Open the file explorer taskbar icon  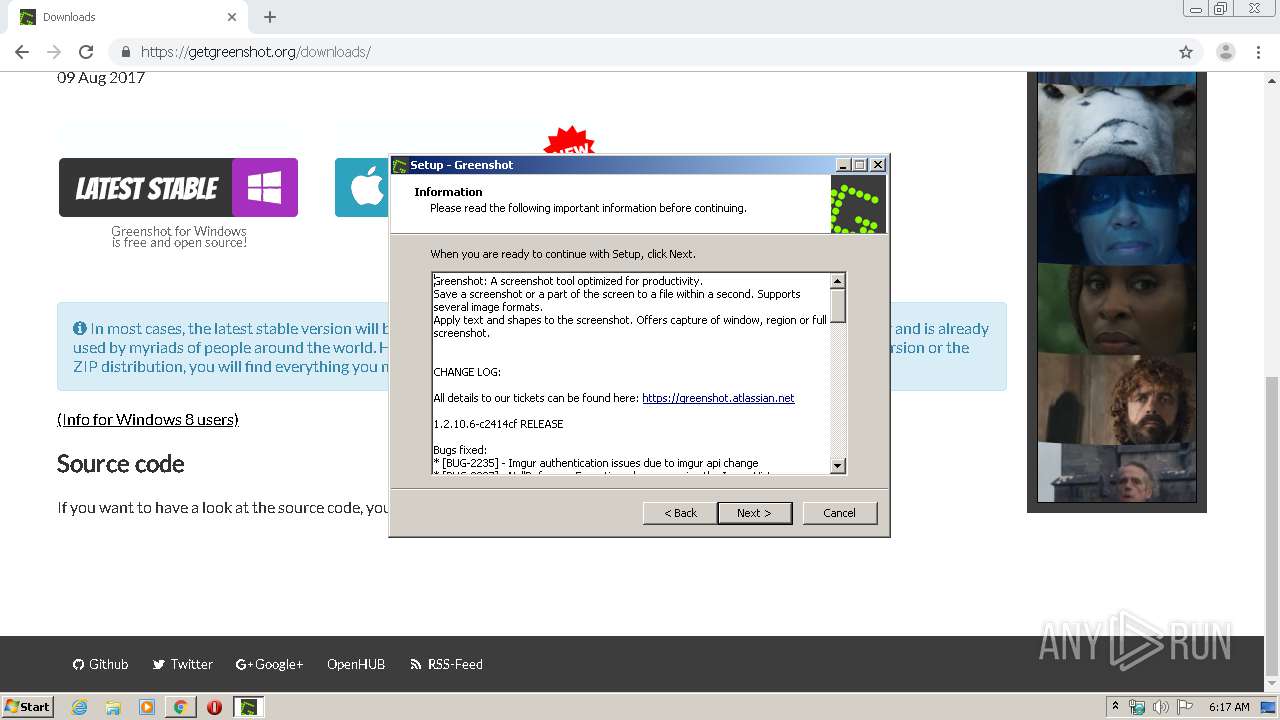pos(113,707)
